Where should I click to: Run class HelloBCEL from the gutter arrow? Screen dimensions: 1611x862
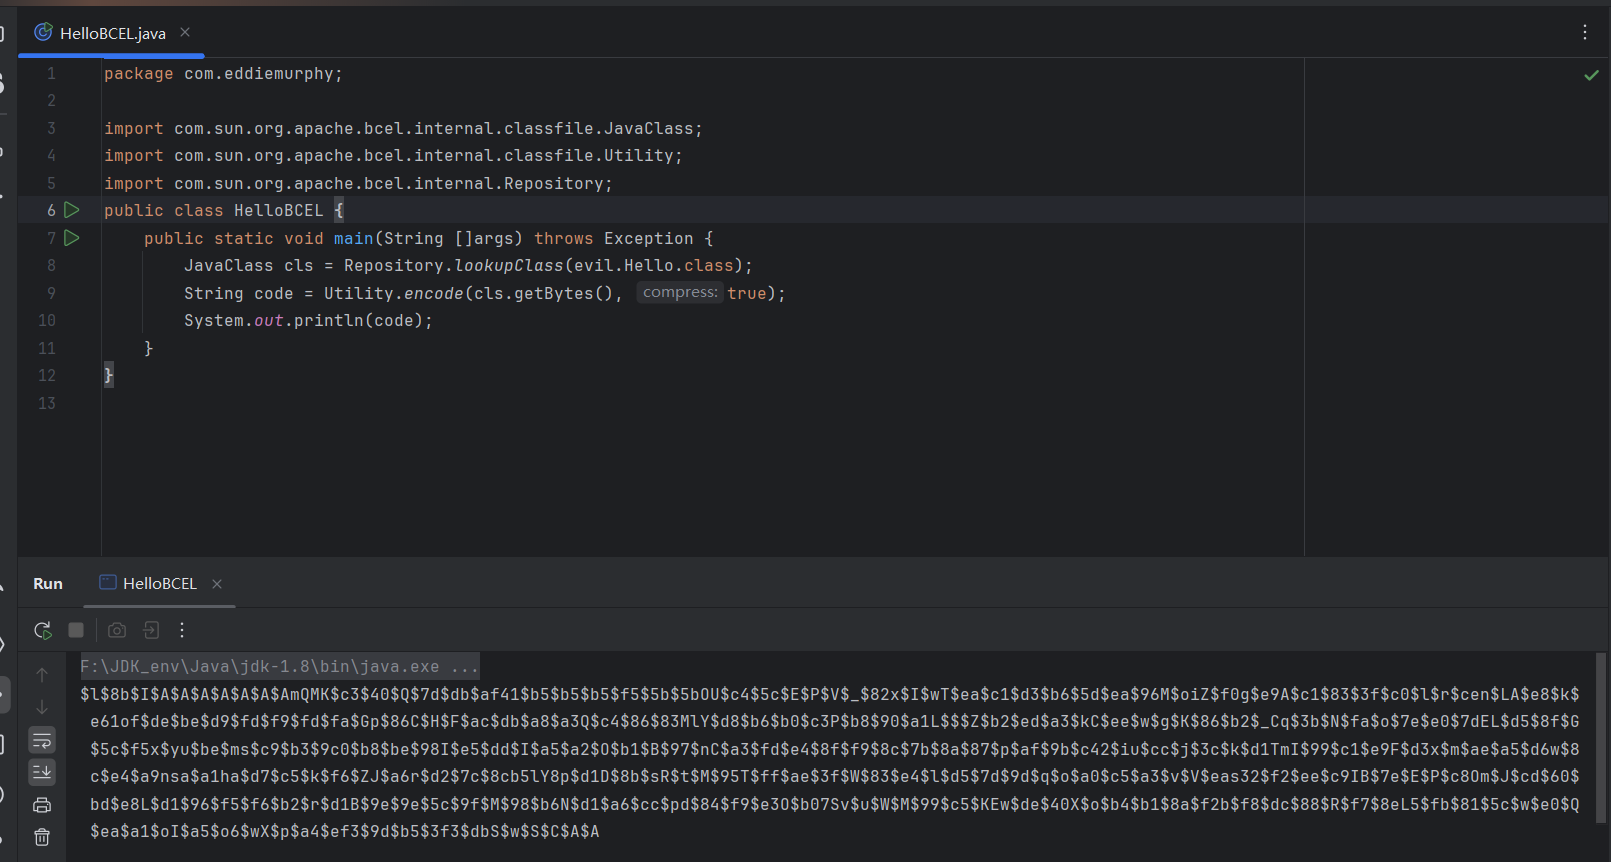pos(72,210)
